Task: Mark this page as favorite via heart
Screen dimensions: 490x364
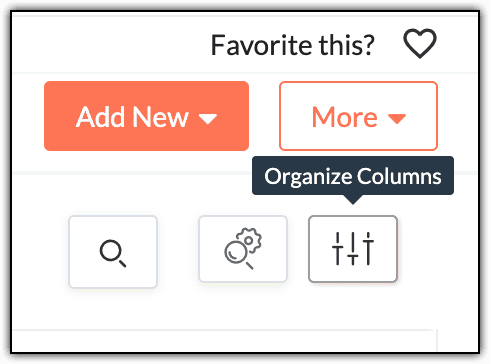Action: point(420,44)
